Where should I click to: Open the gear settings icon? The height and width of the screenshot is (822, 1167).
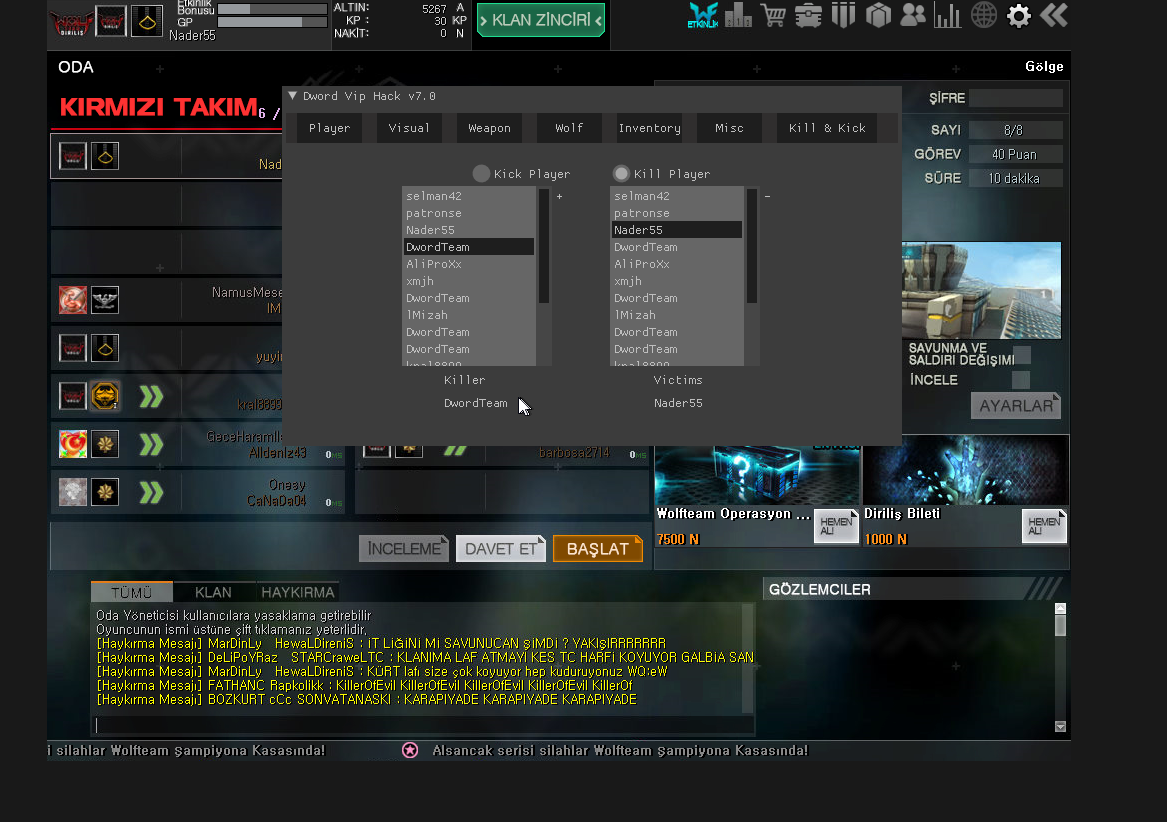click(x=1018, y=16)
